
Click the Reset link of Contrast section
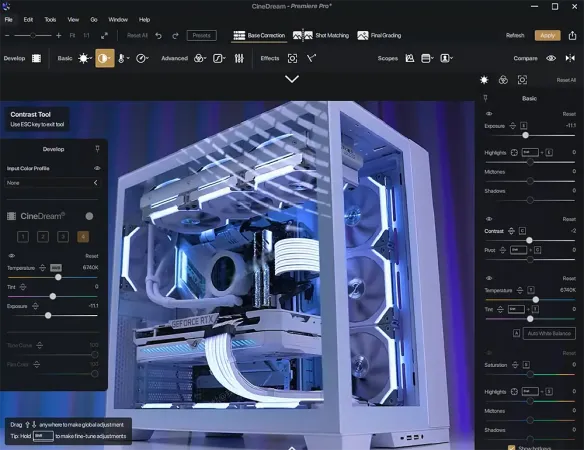click(x=569, y=219)
